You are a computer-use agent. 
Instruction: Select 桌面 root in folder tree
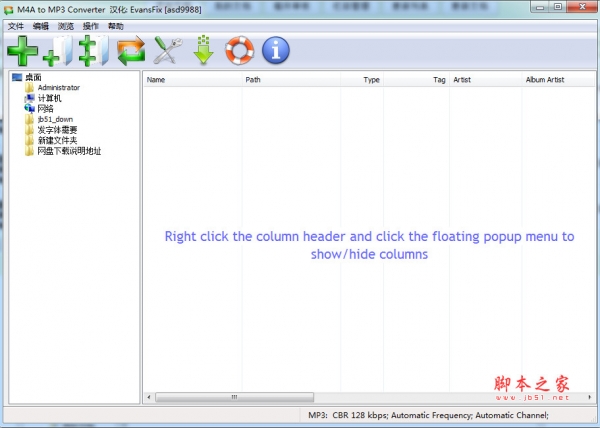pyautogui.click(x=33, y=77)
